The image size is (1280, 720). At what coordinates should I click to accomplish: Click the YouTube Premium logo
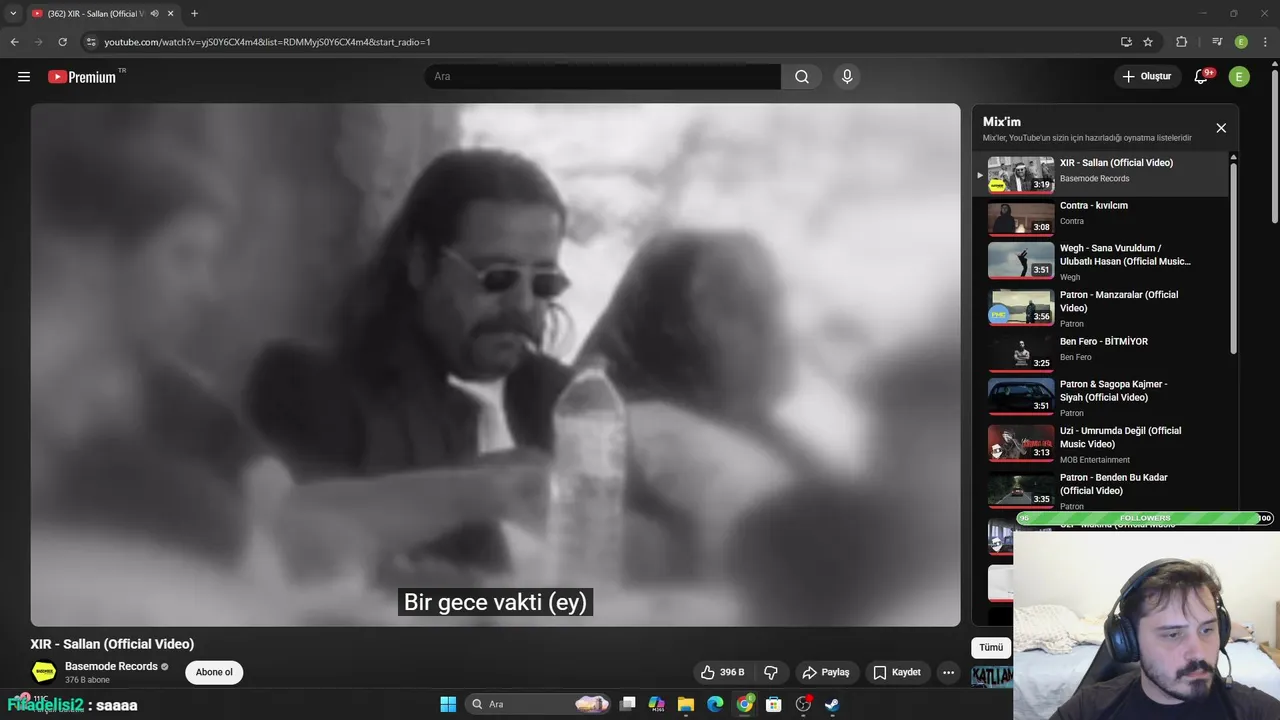(x=82, y=77)
